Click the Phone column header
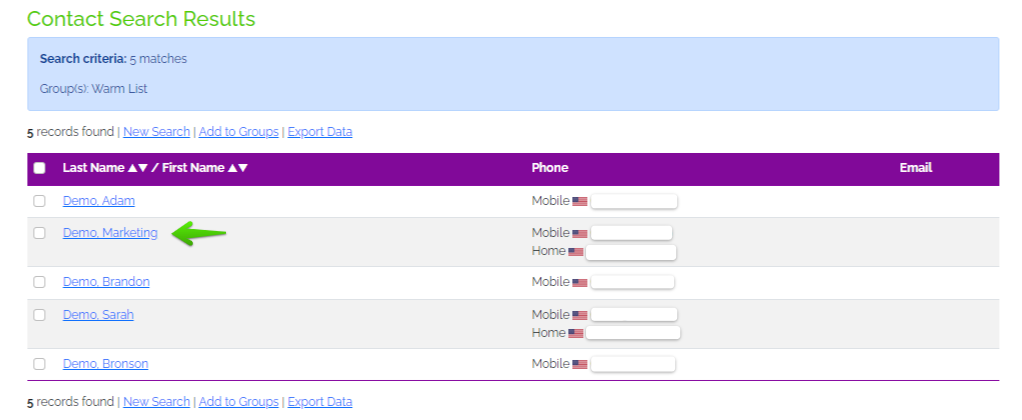The height and width of the screenshot is (420, 1022). [x=550, y=168]
